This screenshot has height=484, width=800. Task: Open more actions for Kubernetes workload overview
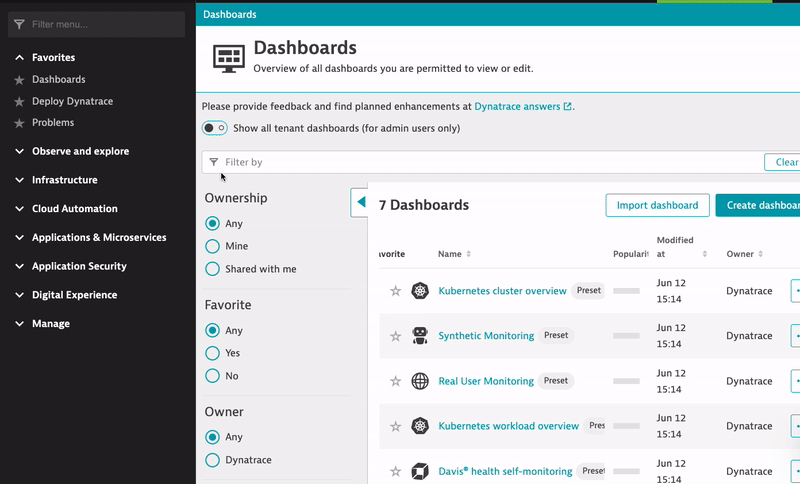[795, 426]
